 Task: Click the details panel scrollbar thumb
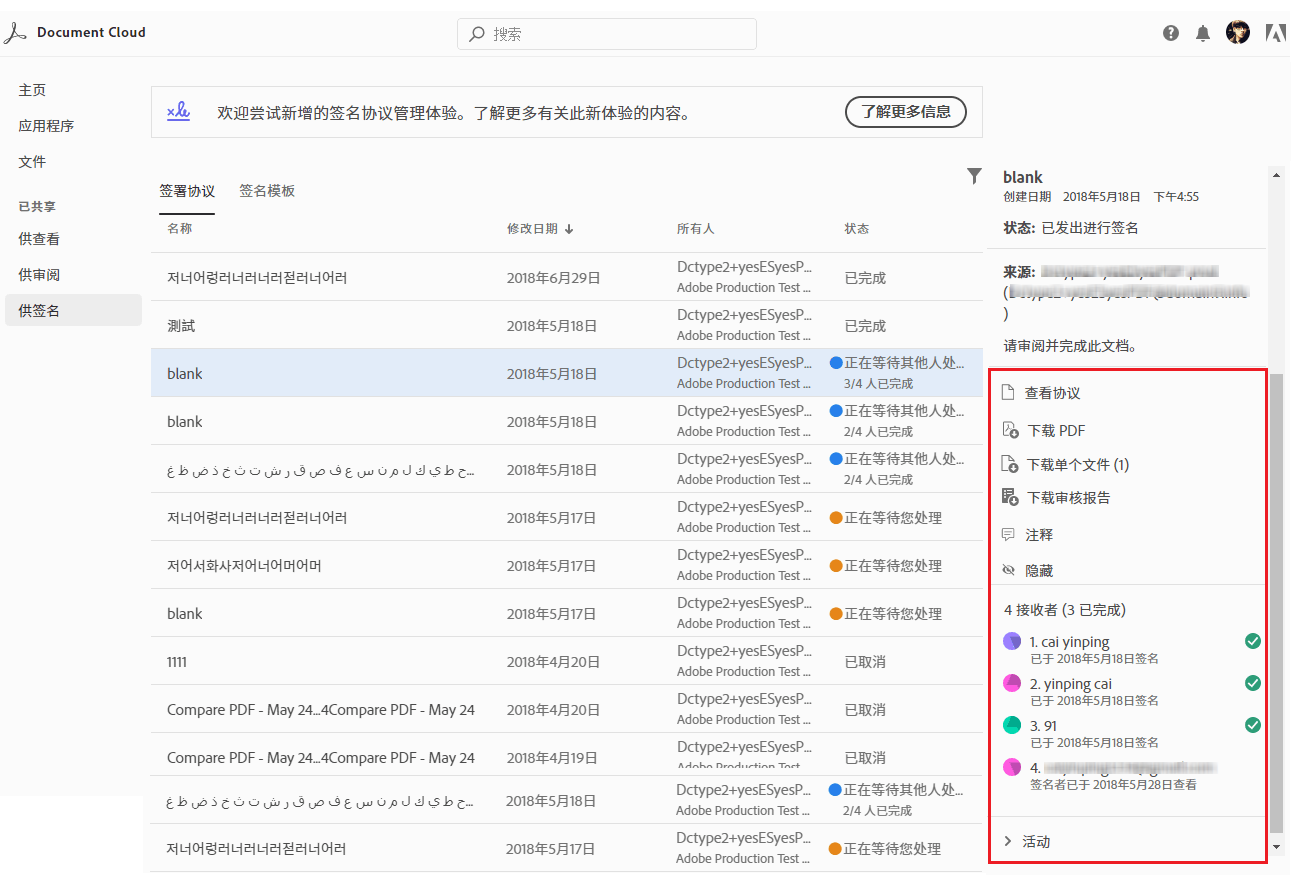(1276, 603)
